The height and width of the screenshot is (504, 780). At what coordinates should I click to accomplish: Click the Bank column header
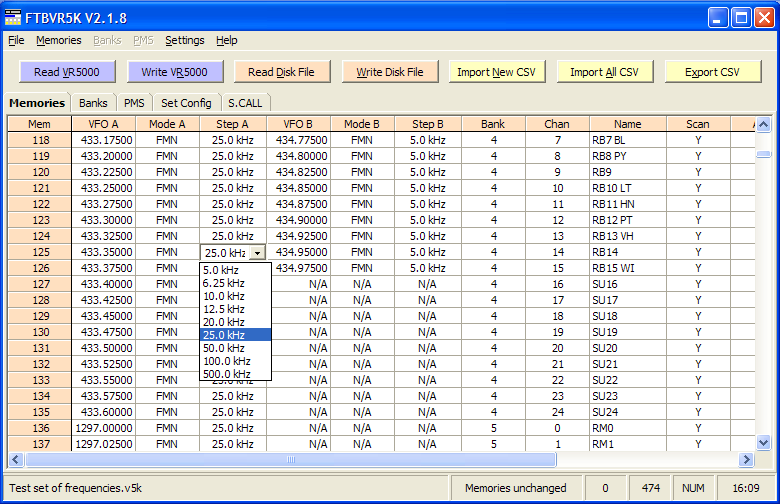pos(493,124)
